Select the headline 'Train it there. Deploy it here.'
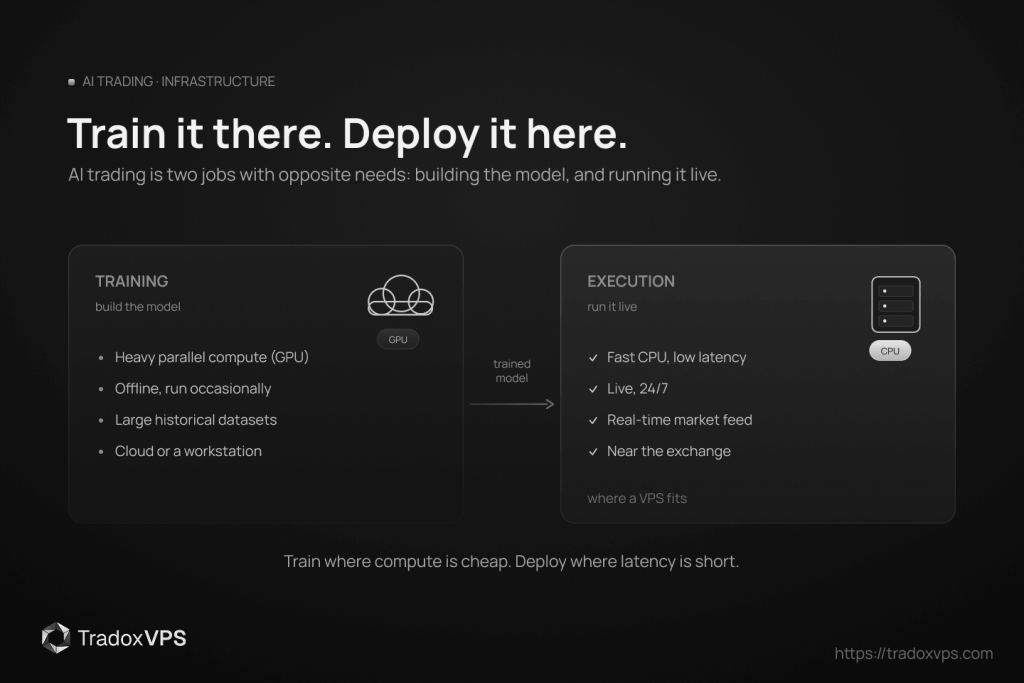Viewport: 1024px width, 683px height. [x=347, y=133]
